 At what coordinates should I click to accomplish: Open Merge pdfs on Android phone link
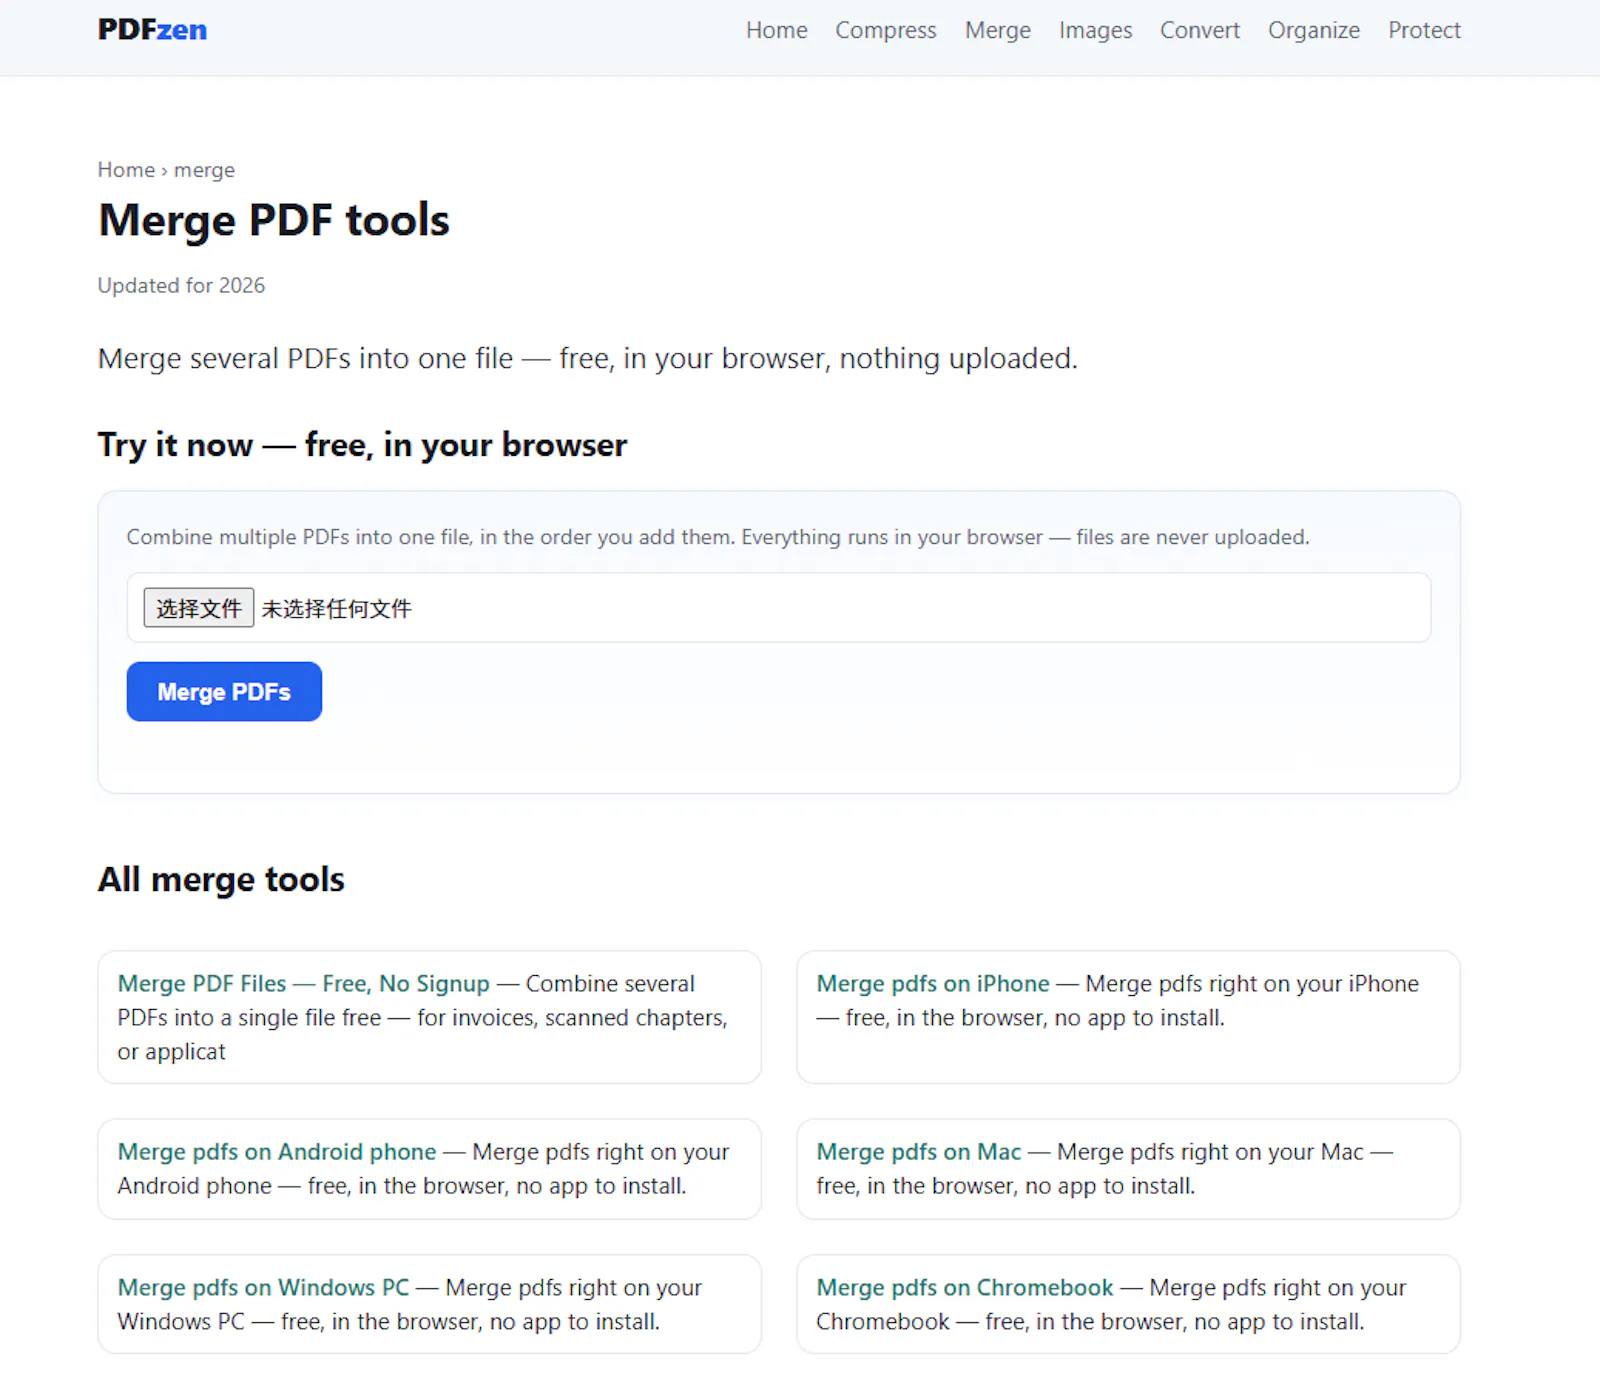(277, 1151)
